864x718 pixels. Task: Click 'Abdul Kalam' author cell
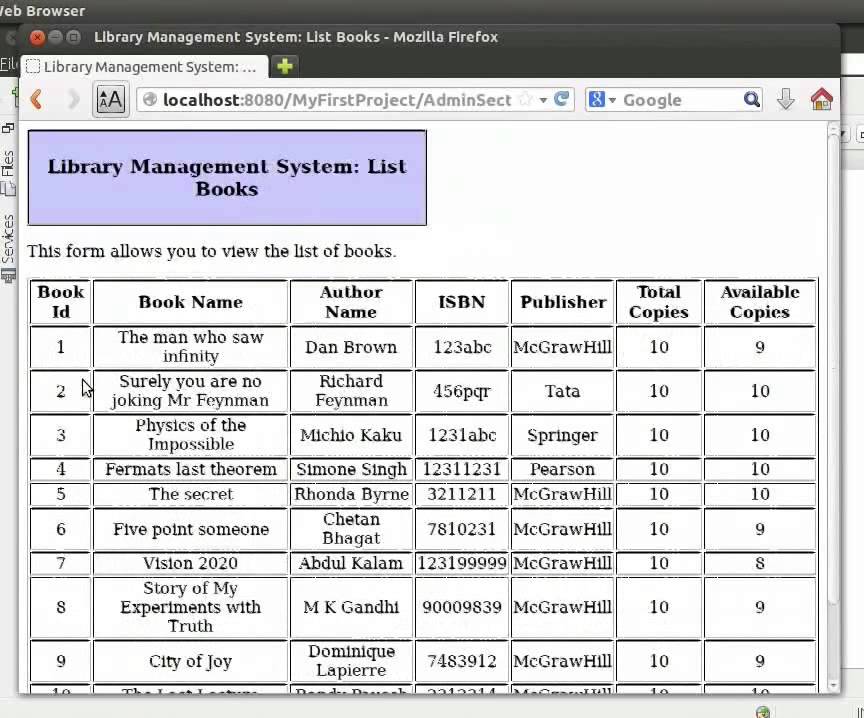tap(351, 563)
